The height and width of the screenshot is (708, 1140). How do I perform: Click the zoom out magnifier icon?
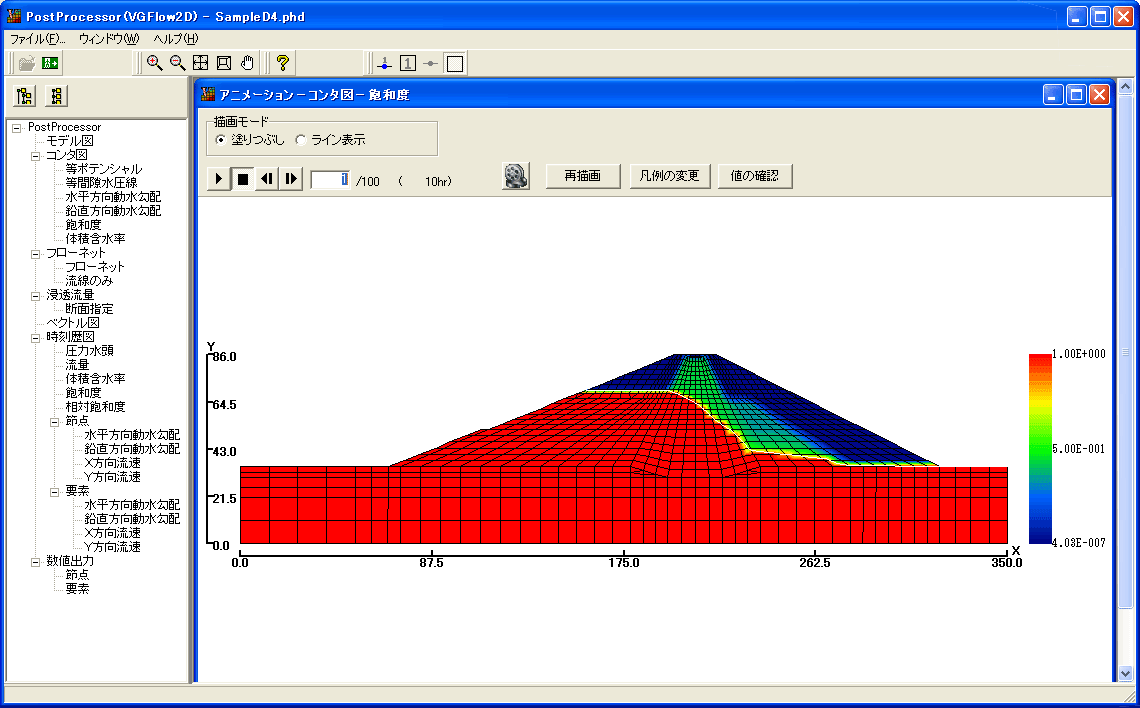[x=177, y=63]
